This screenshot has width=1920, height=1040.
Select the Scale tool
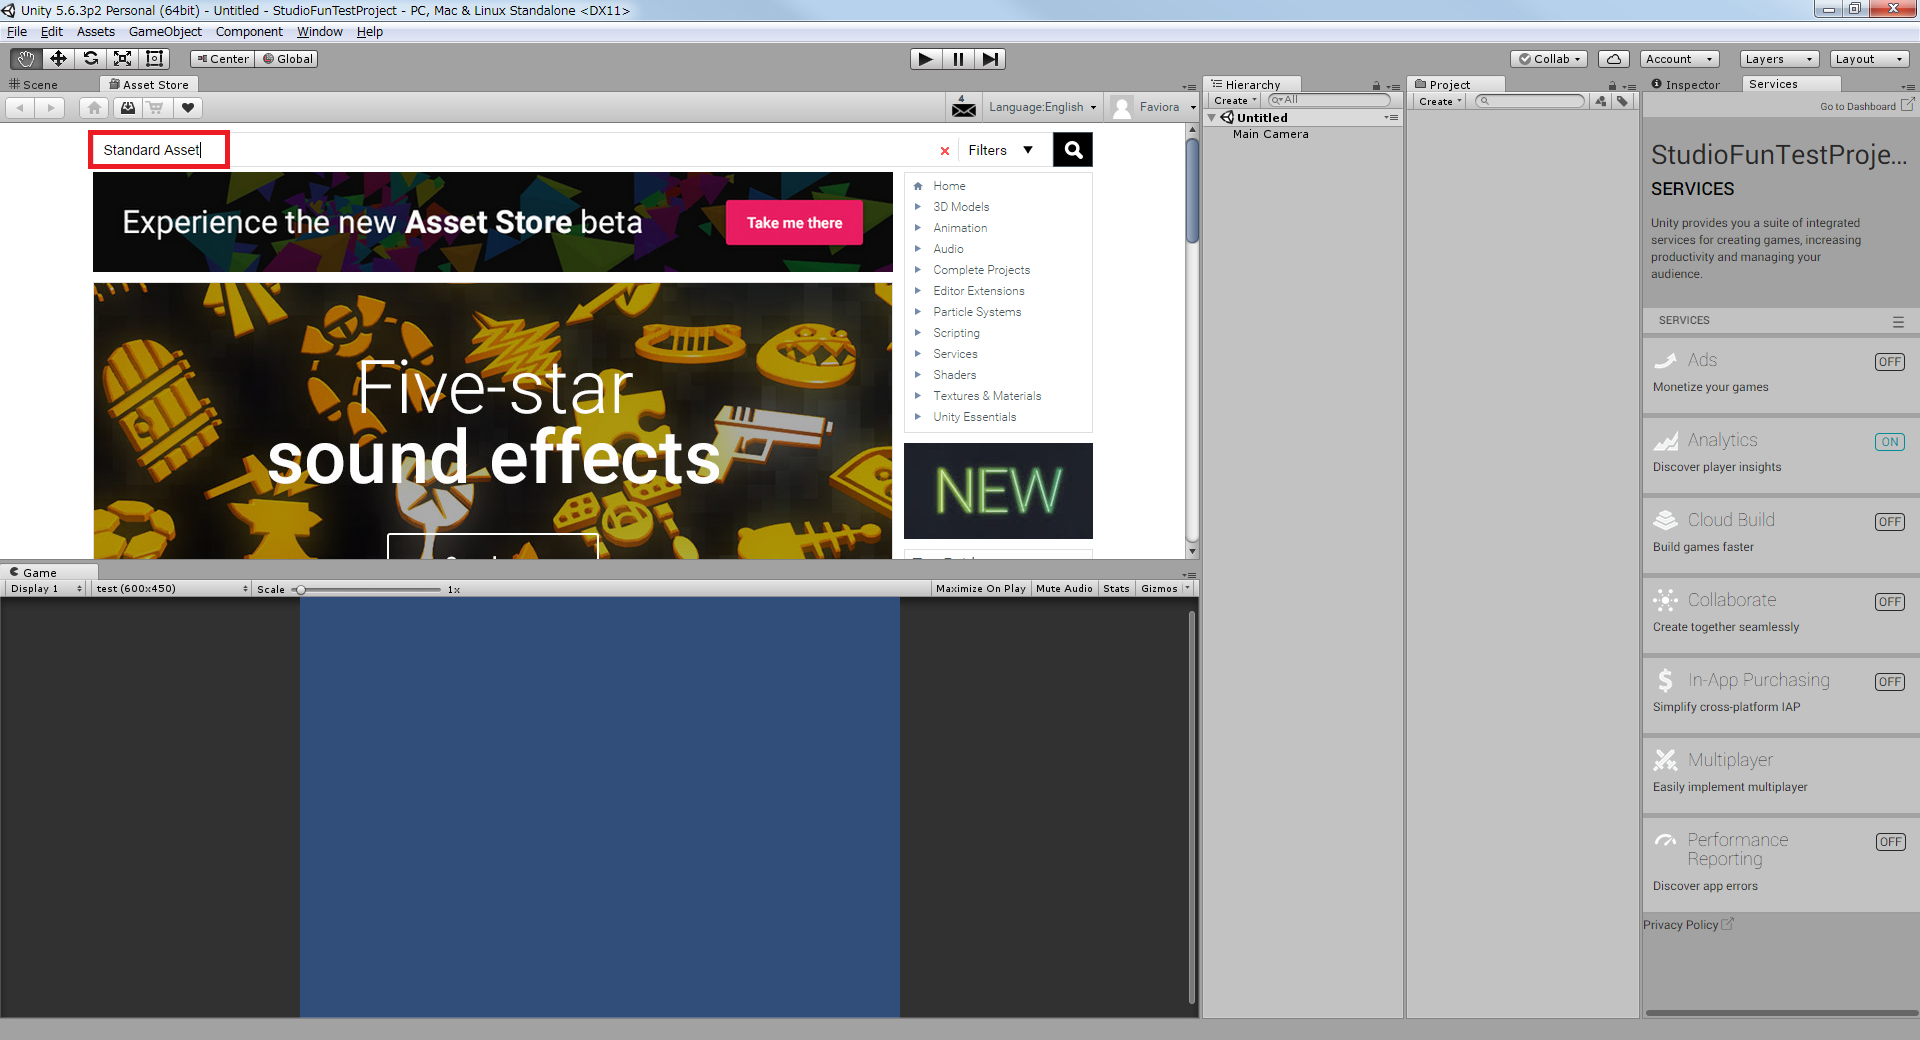click(x=122, y=59)
